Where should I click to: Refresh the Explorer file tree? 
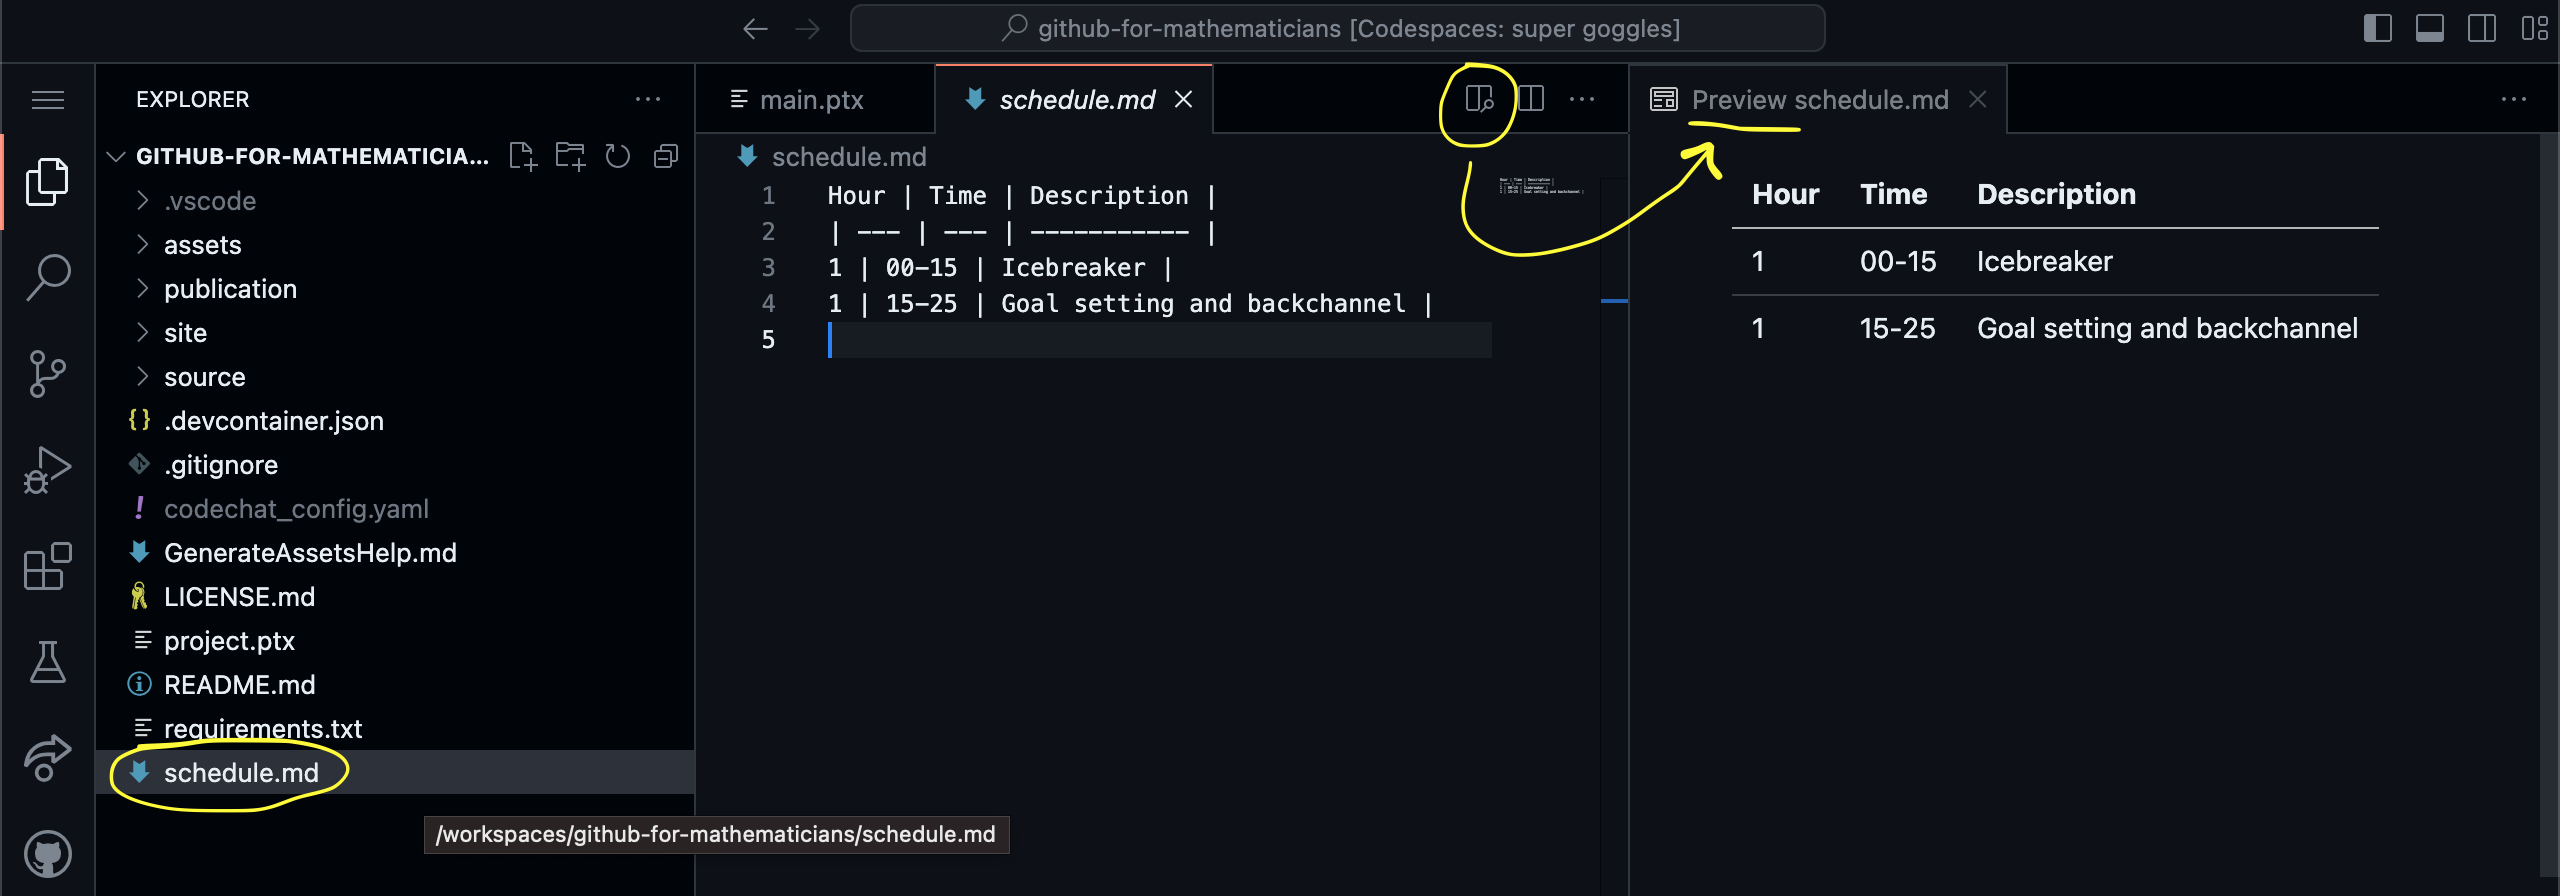coord(618,156)
